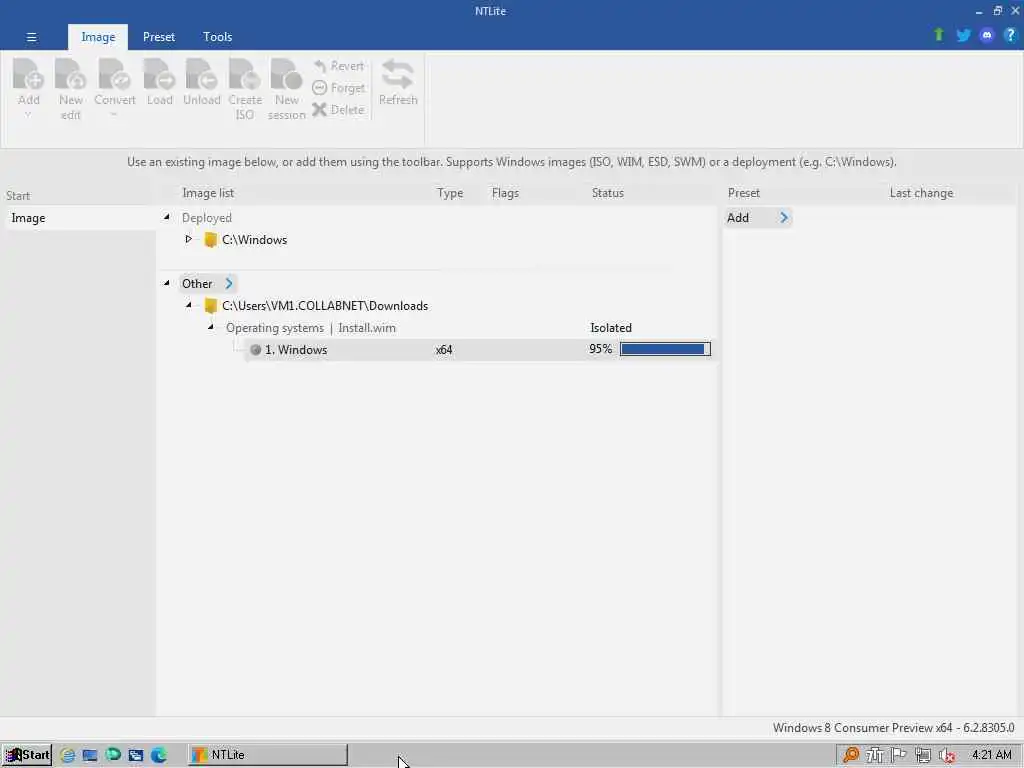
Task: Click the Refresh icon
Action: pyautogui.click(x=398, y=74)
